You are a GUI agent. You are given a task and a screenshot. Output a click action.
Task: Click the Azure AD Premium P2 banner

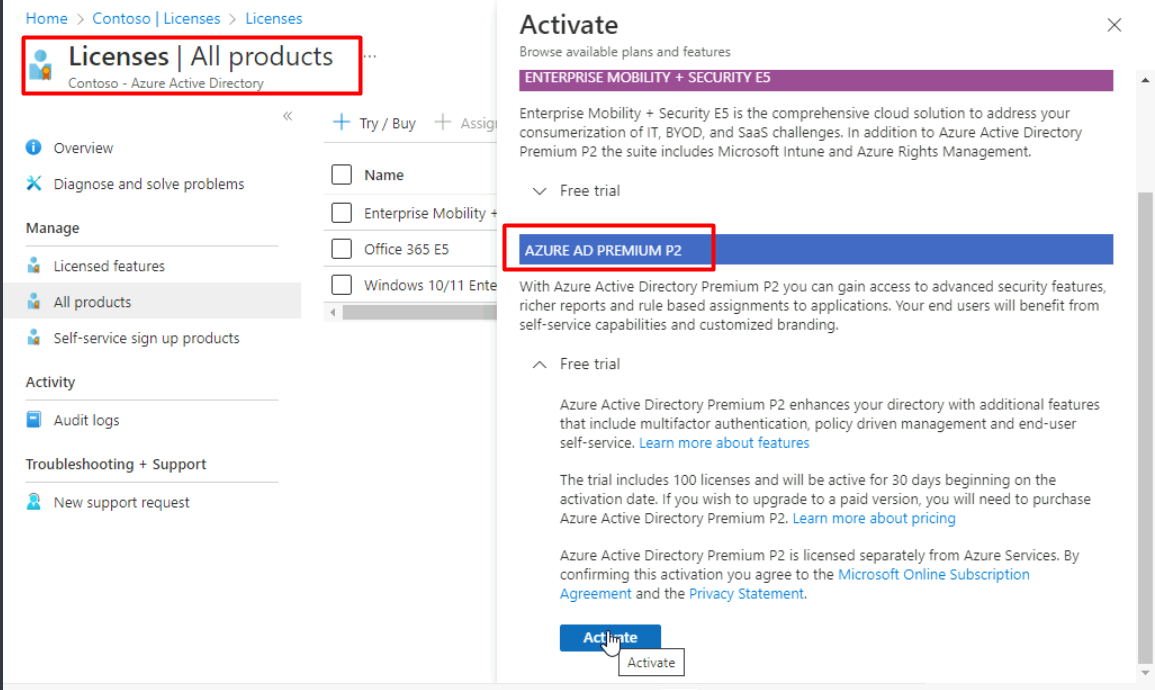point(815,250)
